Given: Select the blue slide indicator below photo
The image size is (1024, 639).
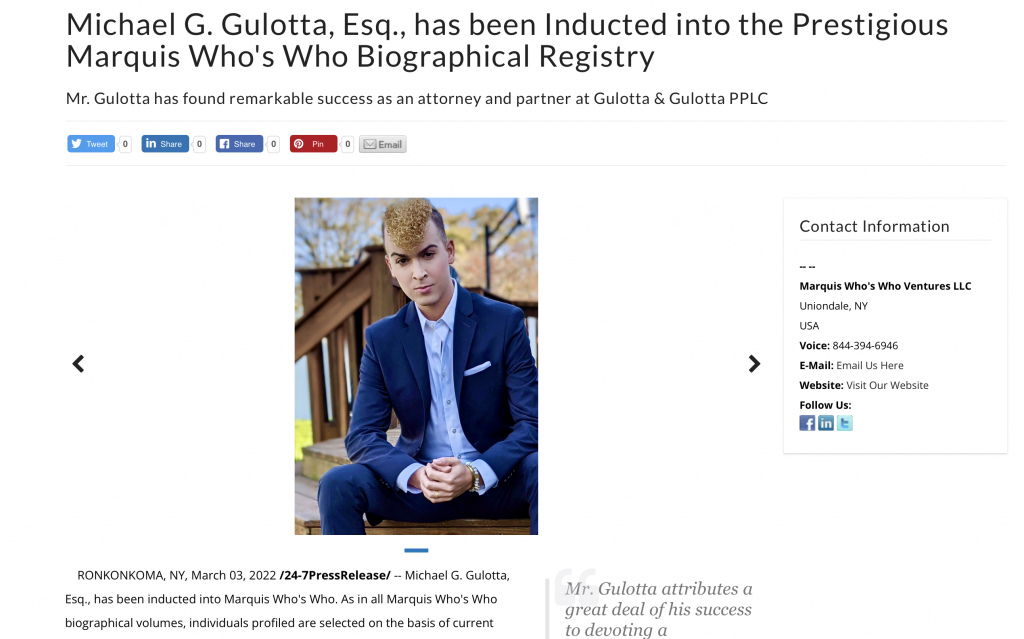Looking at the screenshot, I should [x=416, y=550].
